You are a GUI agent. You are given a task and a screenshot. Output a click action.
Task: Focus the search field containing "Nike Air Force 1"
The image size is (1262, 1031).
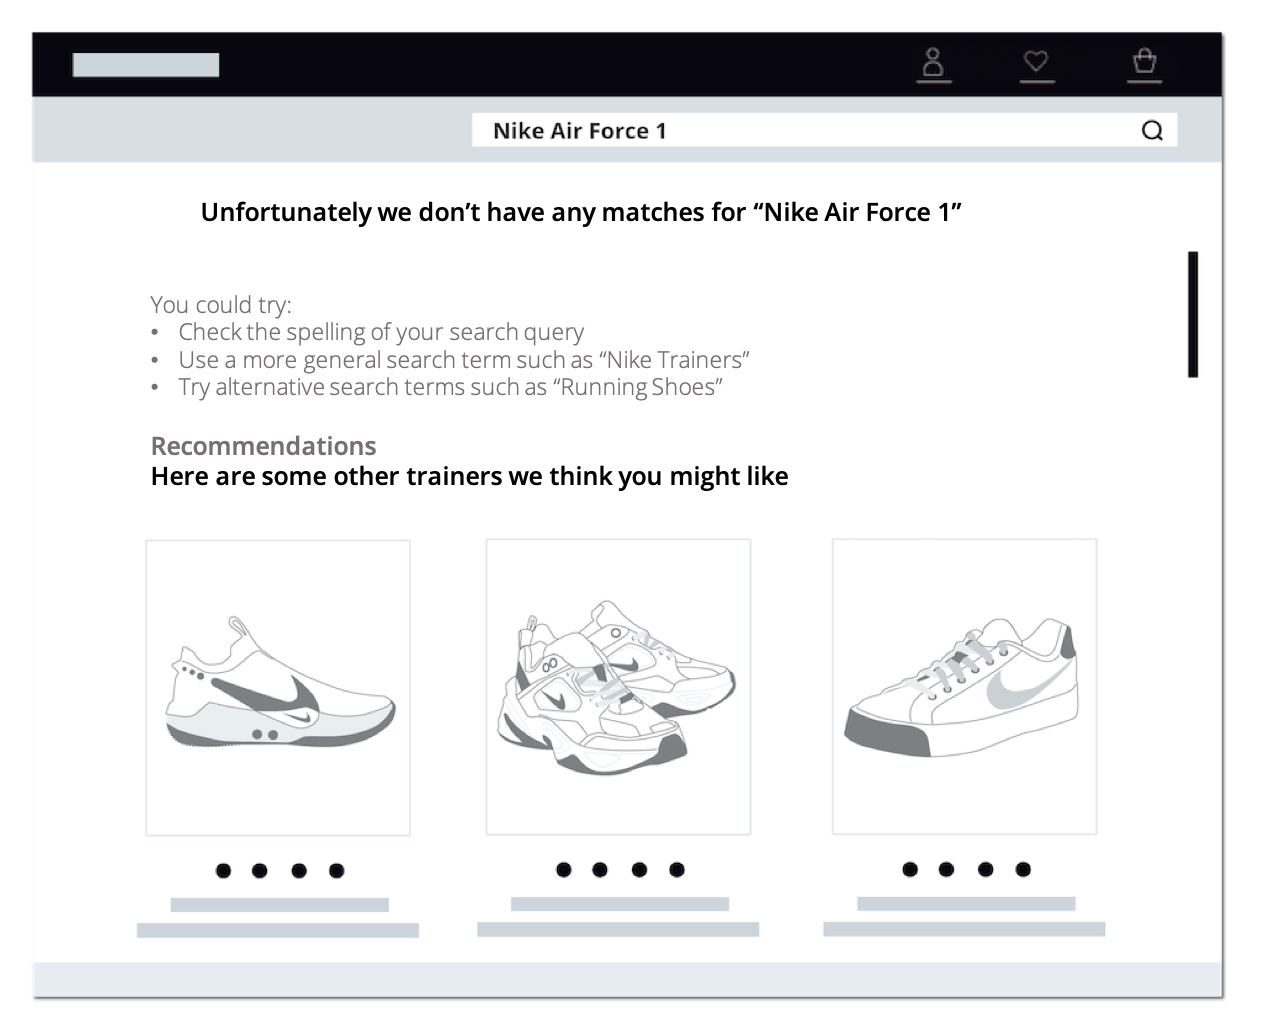click(824, 130)
